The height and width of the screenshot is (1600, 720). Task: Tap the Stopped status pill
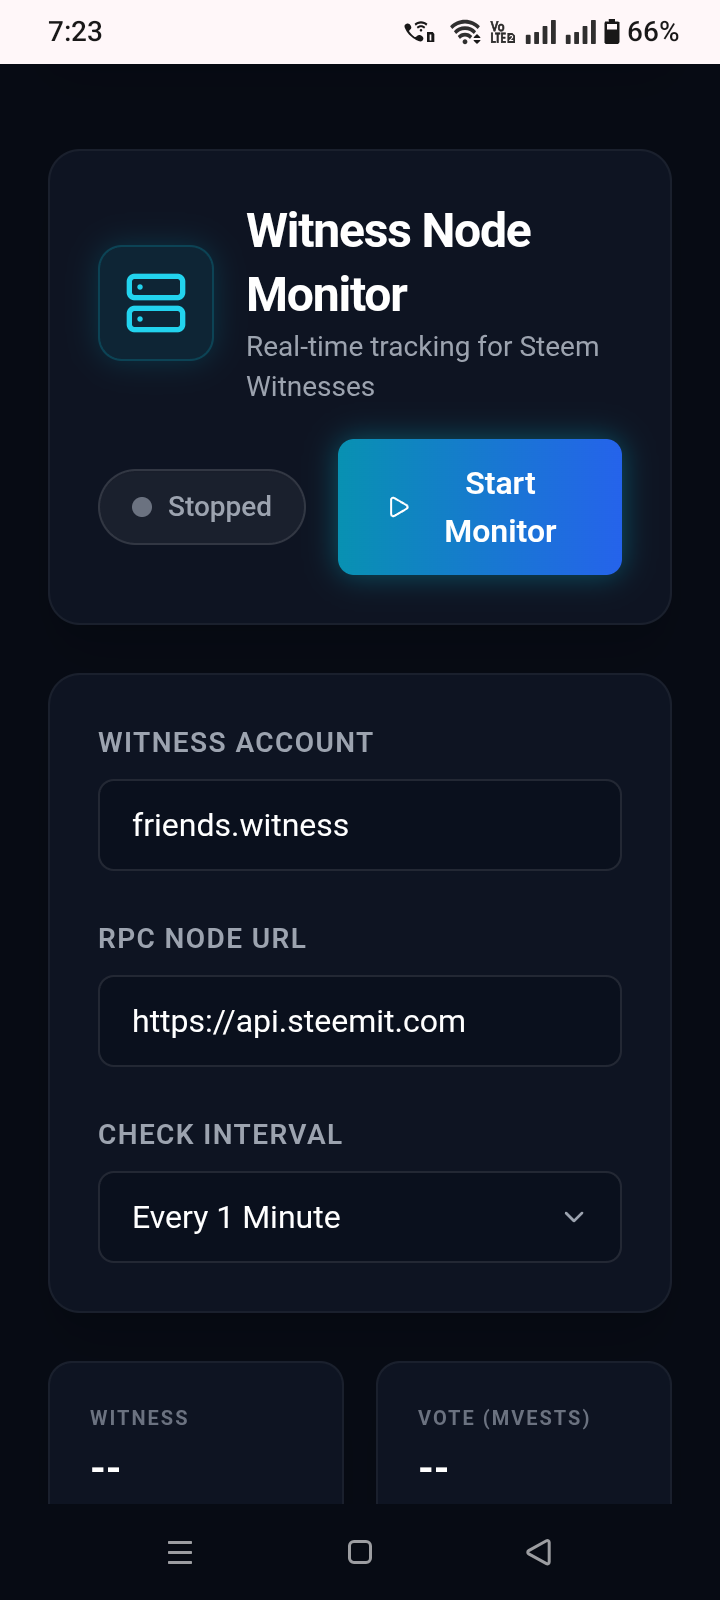coord(202,507)
